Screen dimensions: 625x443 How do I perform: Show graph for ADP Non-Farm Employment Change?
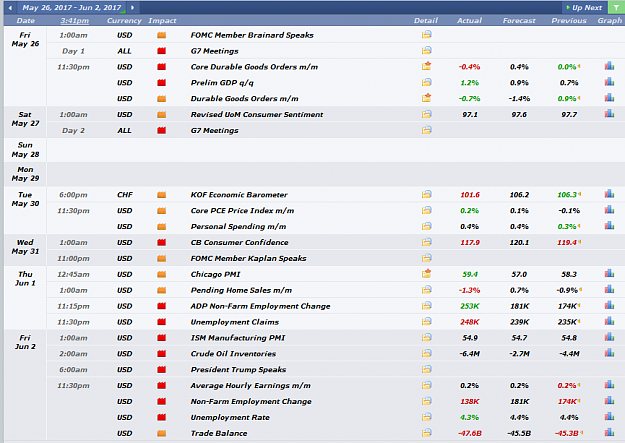pyautogui.click(x=609, y=306)
